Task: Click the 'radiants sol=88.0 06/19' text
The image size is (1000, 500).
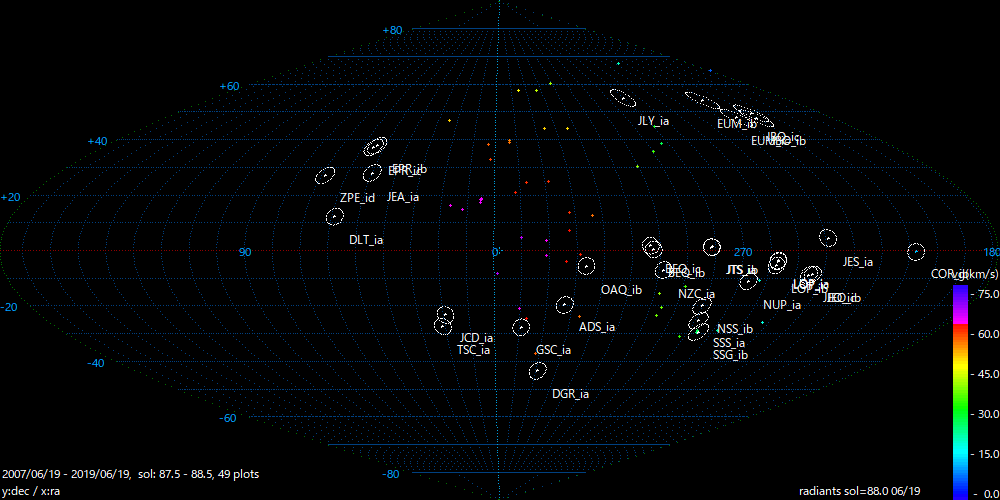Action: [860, 491]
